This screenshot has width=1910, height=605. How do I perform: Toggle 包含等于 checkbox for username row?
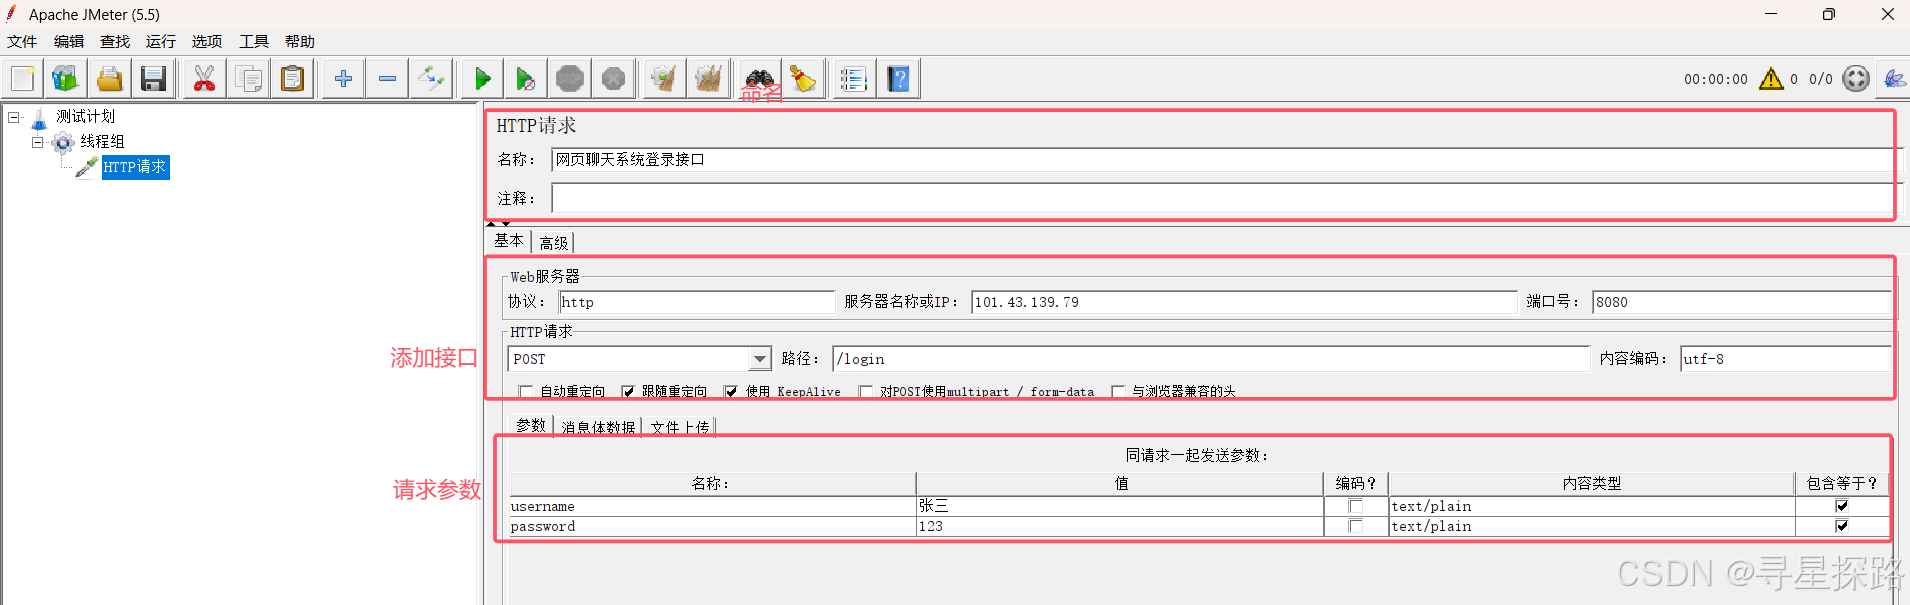(1842, 506)
